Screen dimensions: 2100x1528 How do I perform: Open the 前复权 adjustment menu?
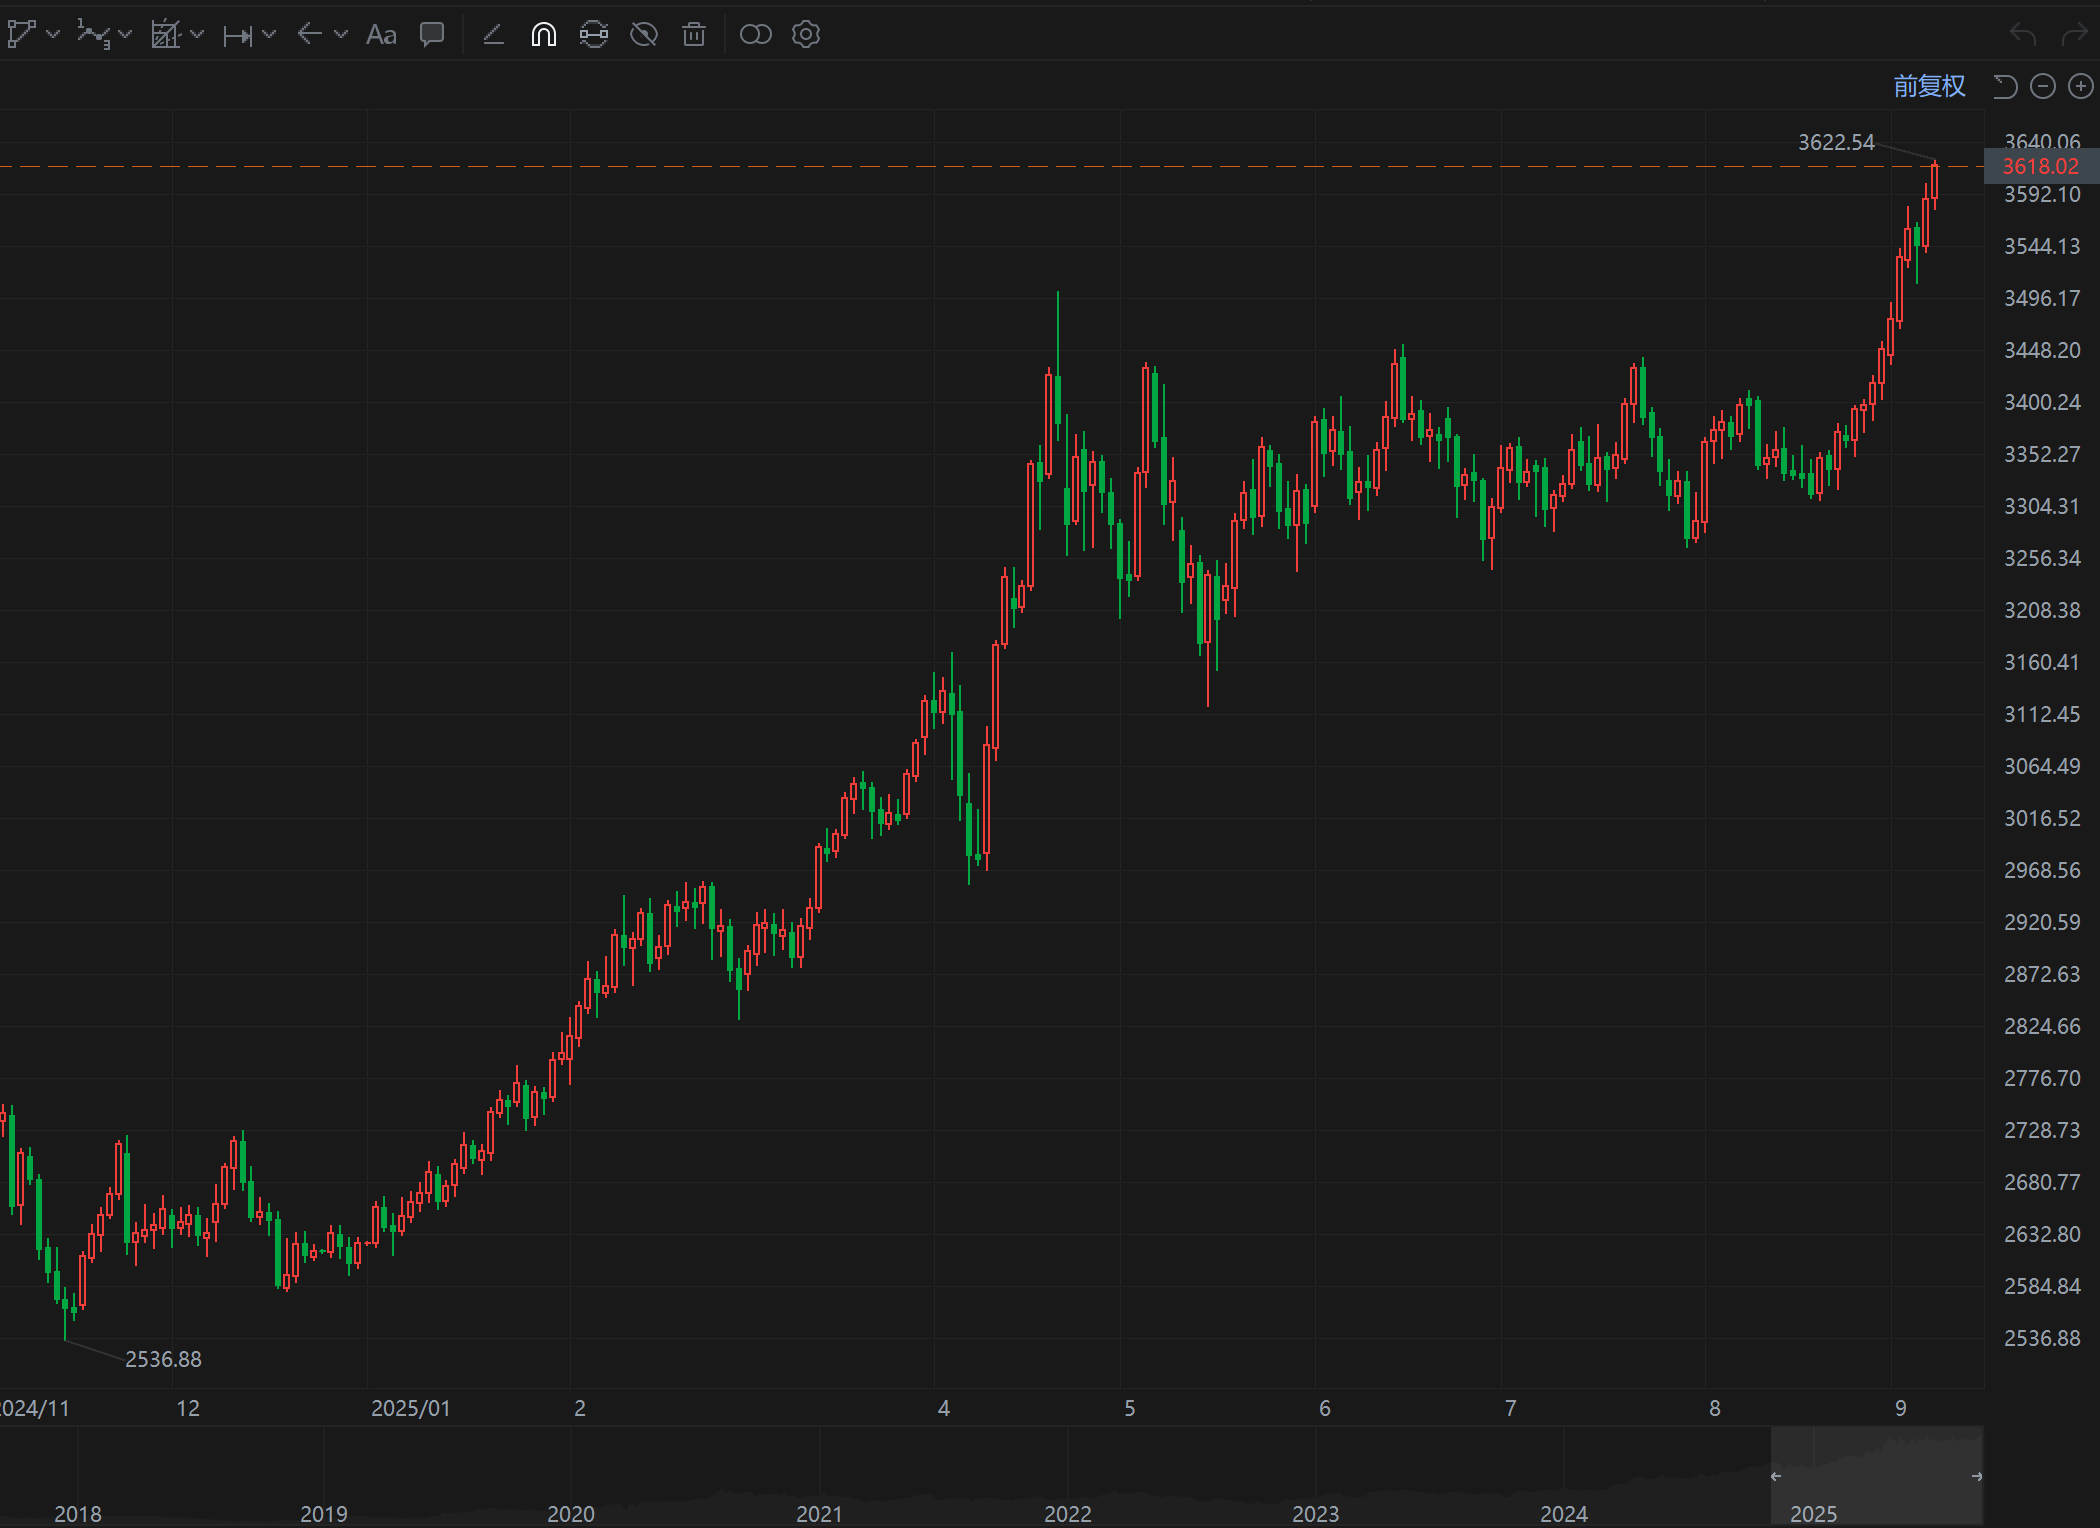click(x=1929, y=87)
